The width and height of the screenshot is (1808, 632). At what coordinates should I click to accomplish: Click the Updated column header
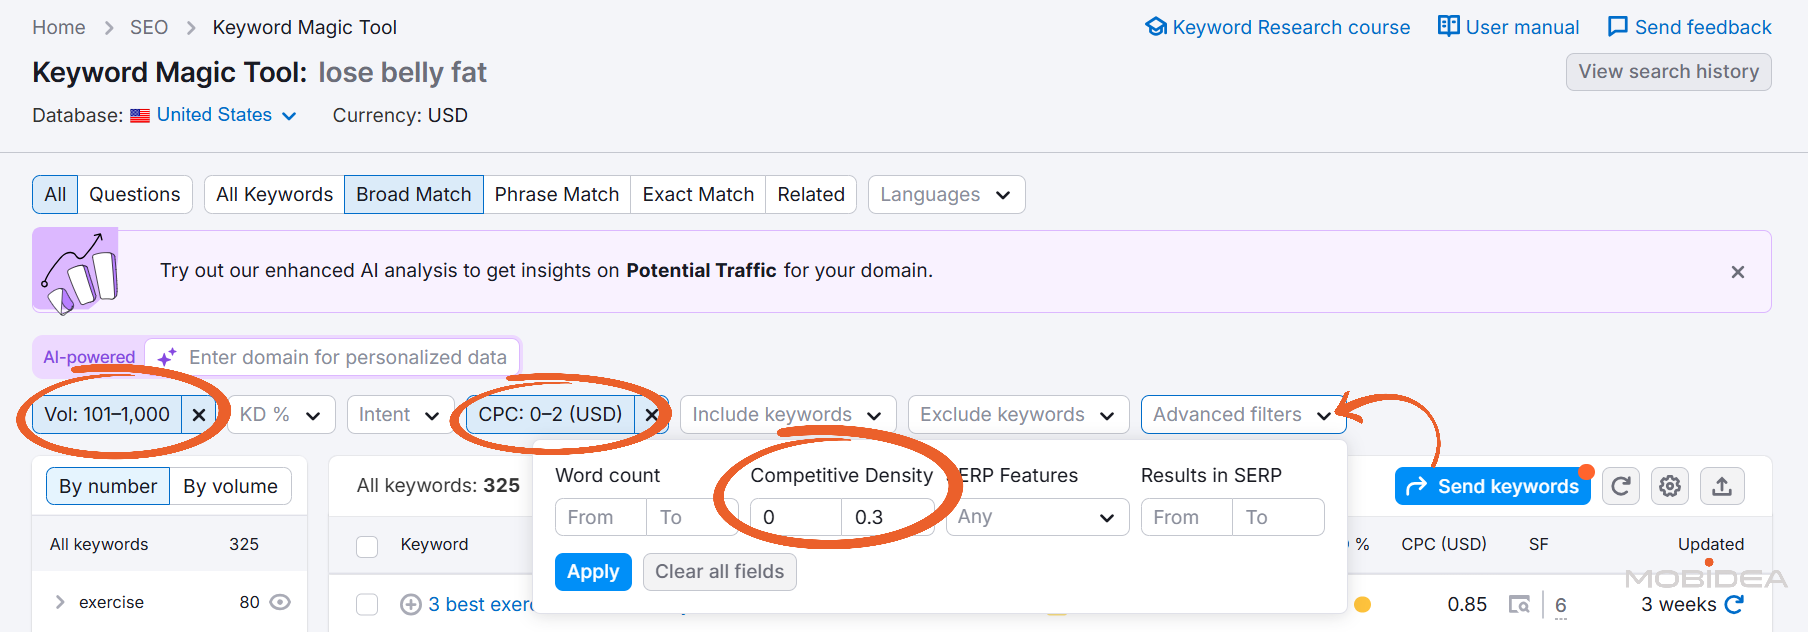coord(1710,544)
